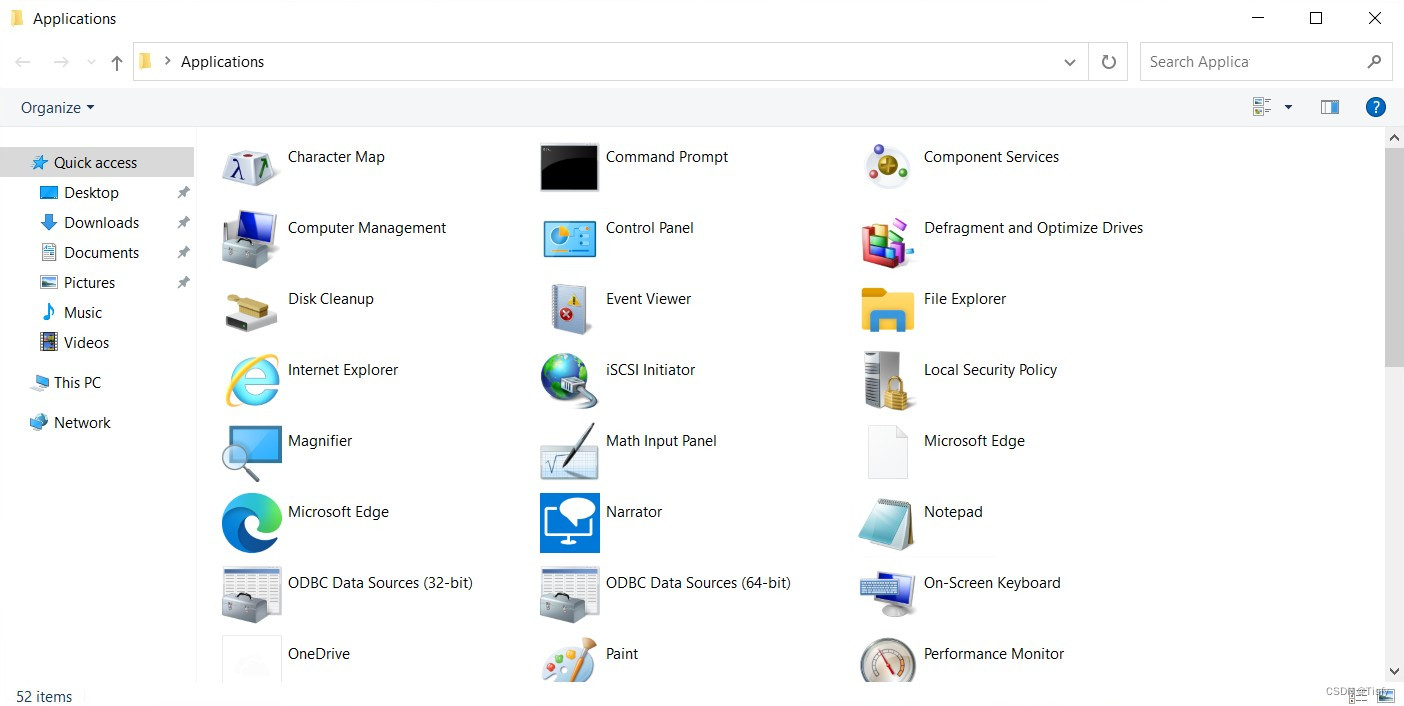Select the ODBC Data Sources (32-bit) icon

250,593
